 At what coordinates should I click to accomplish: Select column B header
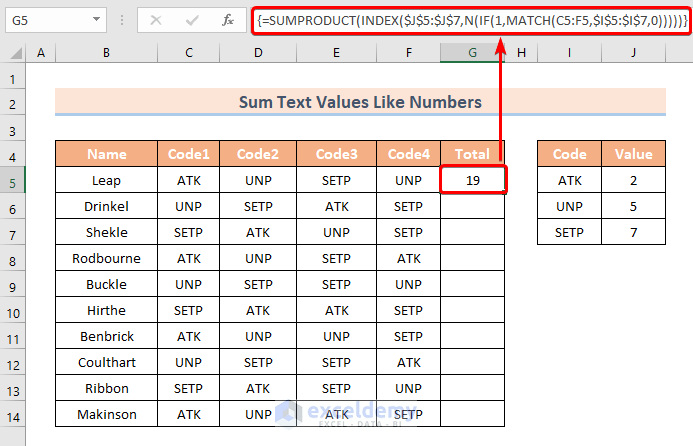[107, 54]
